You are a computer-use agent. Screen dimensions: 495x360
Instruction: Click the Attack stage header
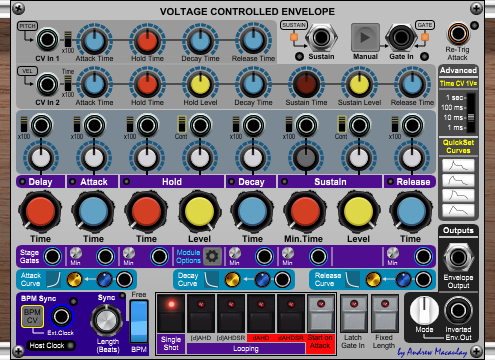pyautogui.click(x=93, y=182)
